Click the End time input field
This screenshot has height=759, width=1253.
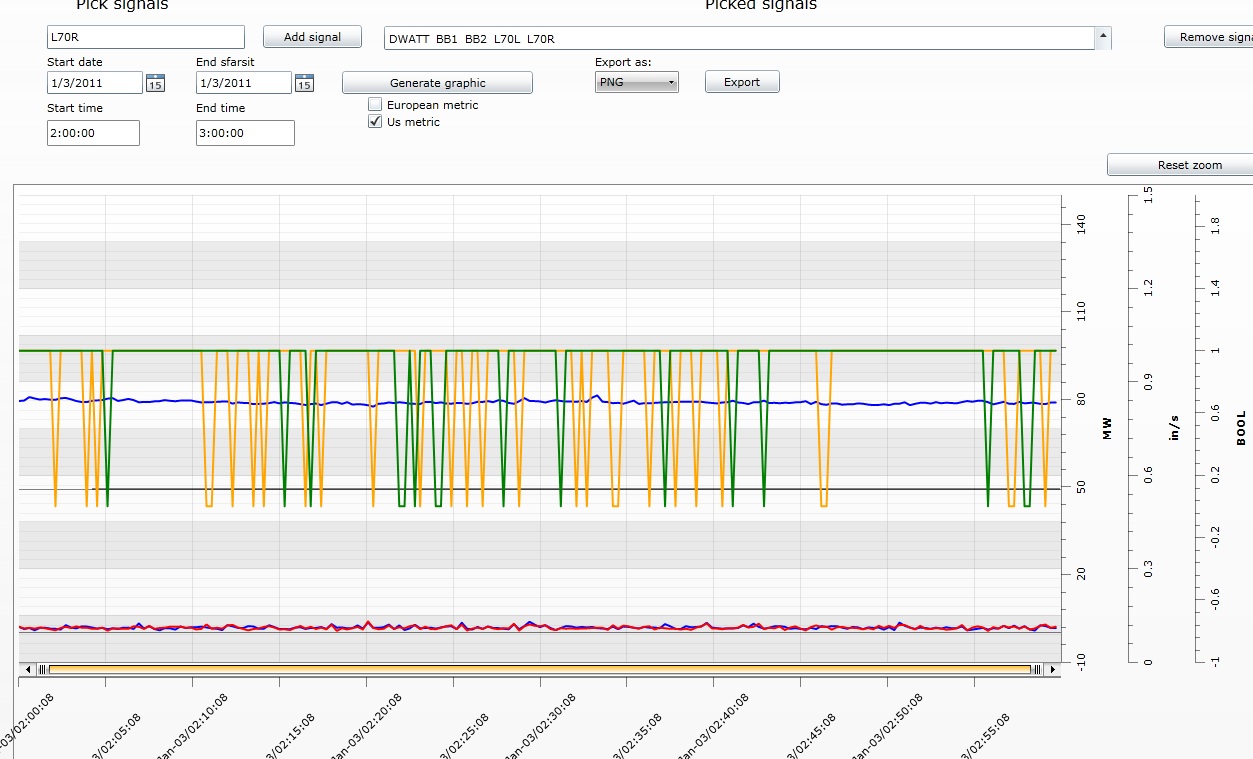(245, 133)
